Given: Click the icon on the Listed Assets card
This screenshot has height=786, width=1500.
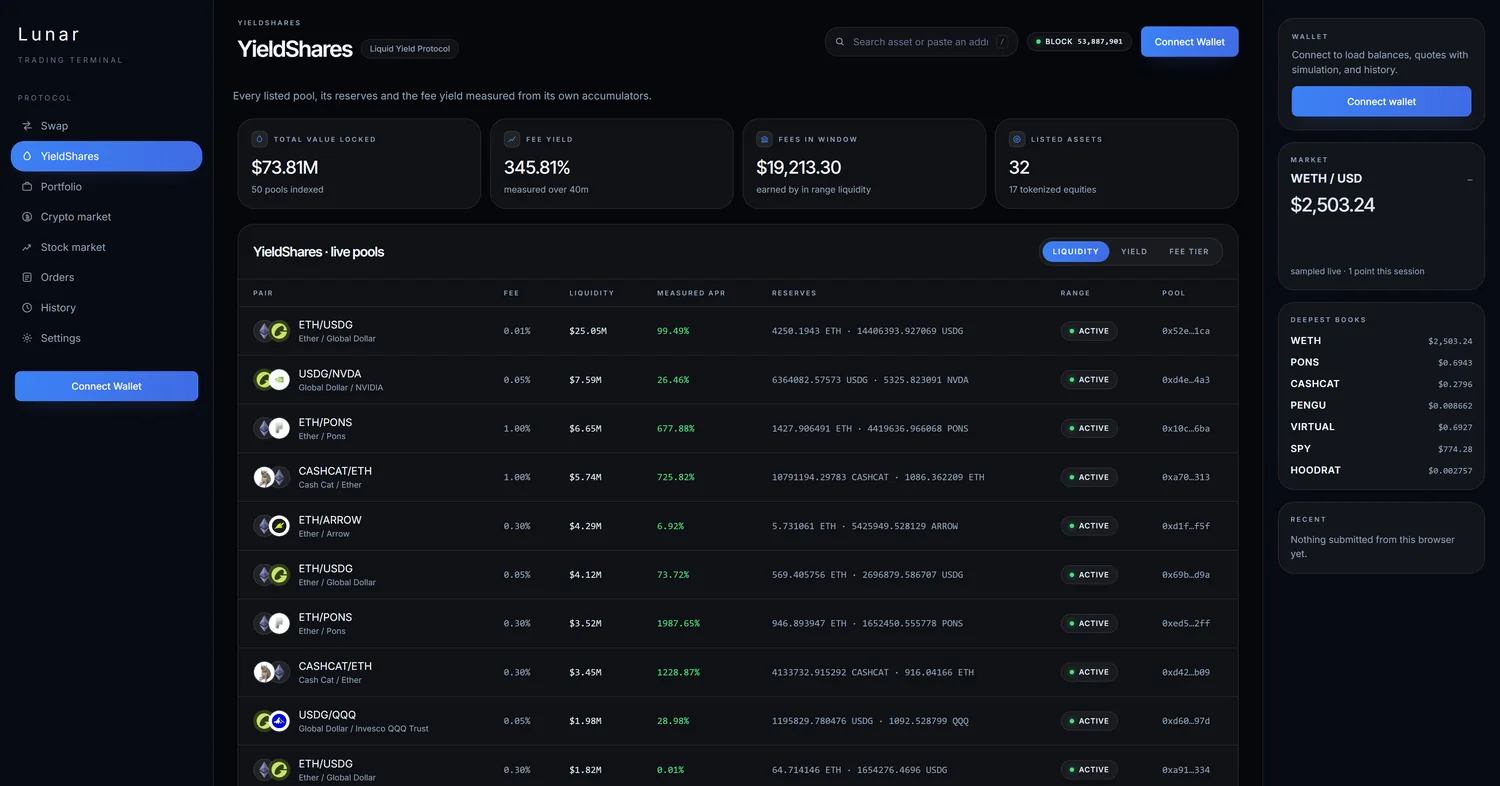Looking at the screenshot, I should (x=1017, y=139).
